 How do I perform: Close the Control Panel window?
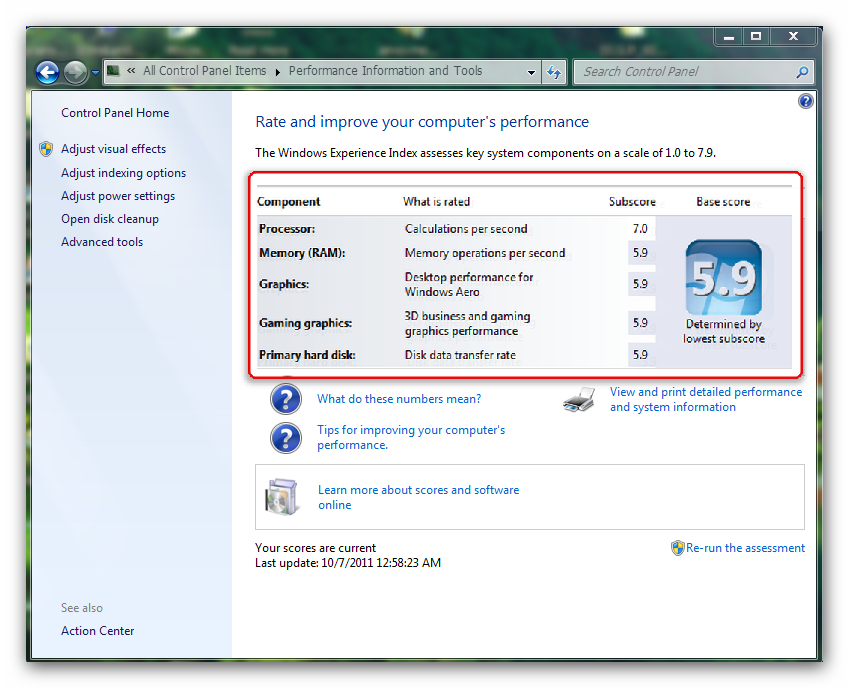(793, 36)
